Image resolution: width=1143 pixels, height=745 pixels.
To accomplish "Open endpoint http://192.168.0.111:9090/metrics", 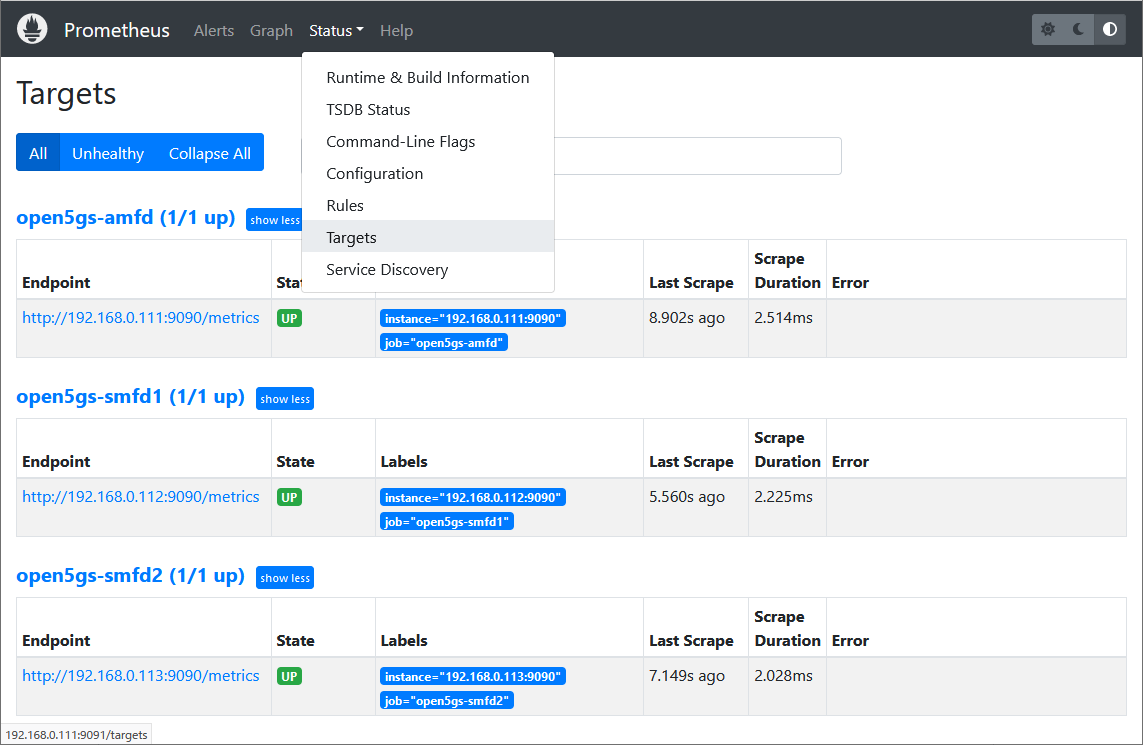I will coord(141,318).
